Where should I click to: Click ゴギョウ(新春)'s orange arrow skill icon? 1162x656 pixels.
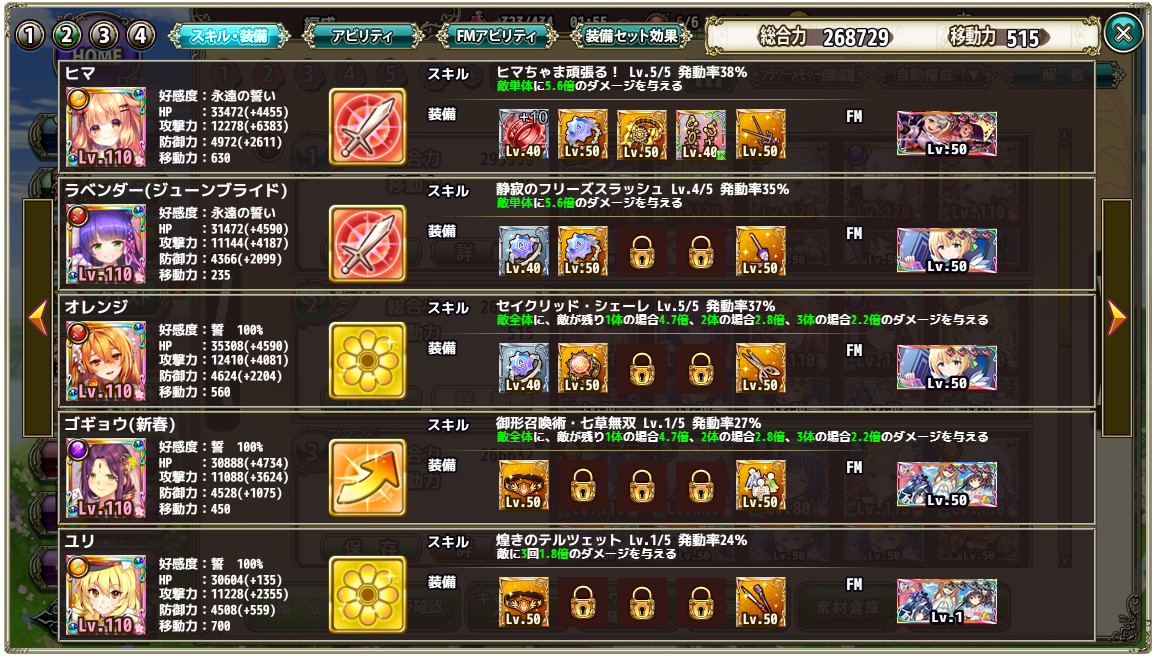[368, 478]
